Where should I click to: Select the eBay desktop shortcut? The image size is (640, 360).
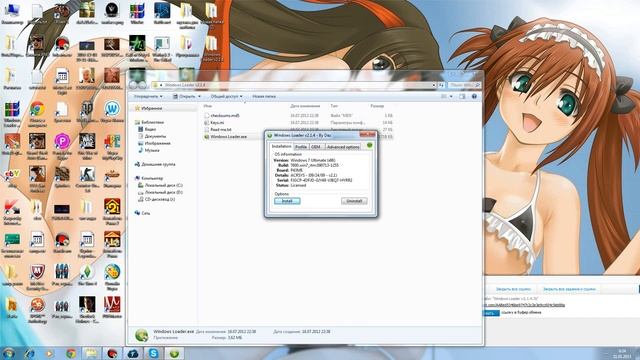12,177
